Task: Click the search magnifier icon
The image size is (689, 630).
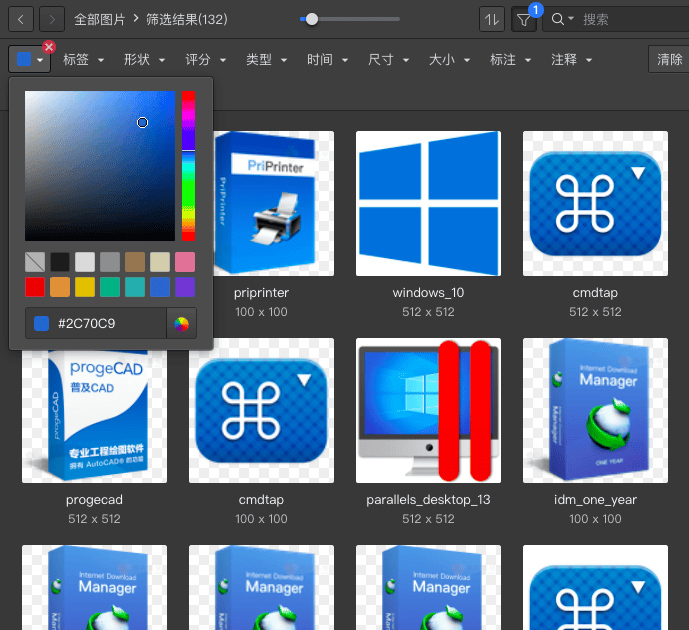Action: (x=558, y=19)
